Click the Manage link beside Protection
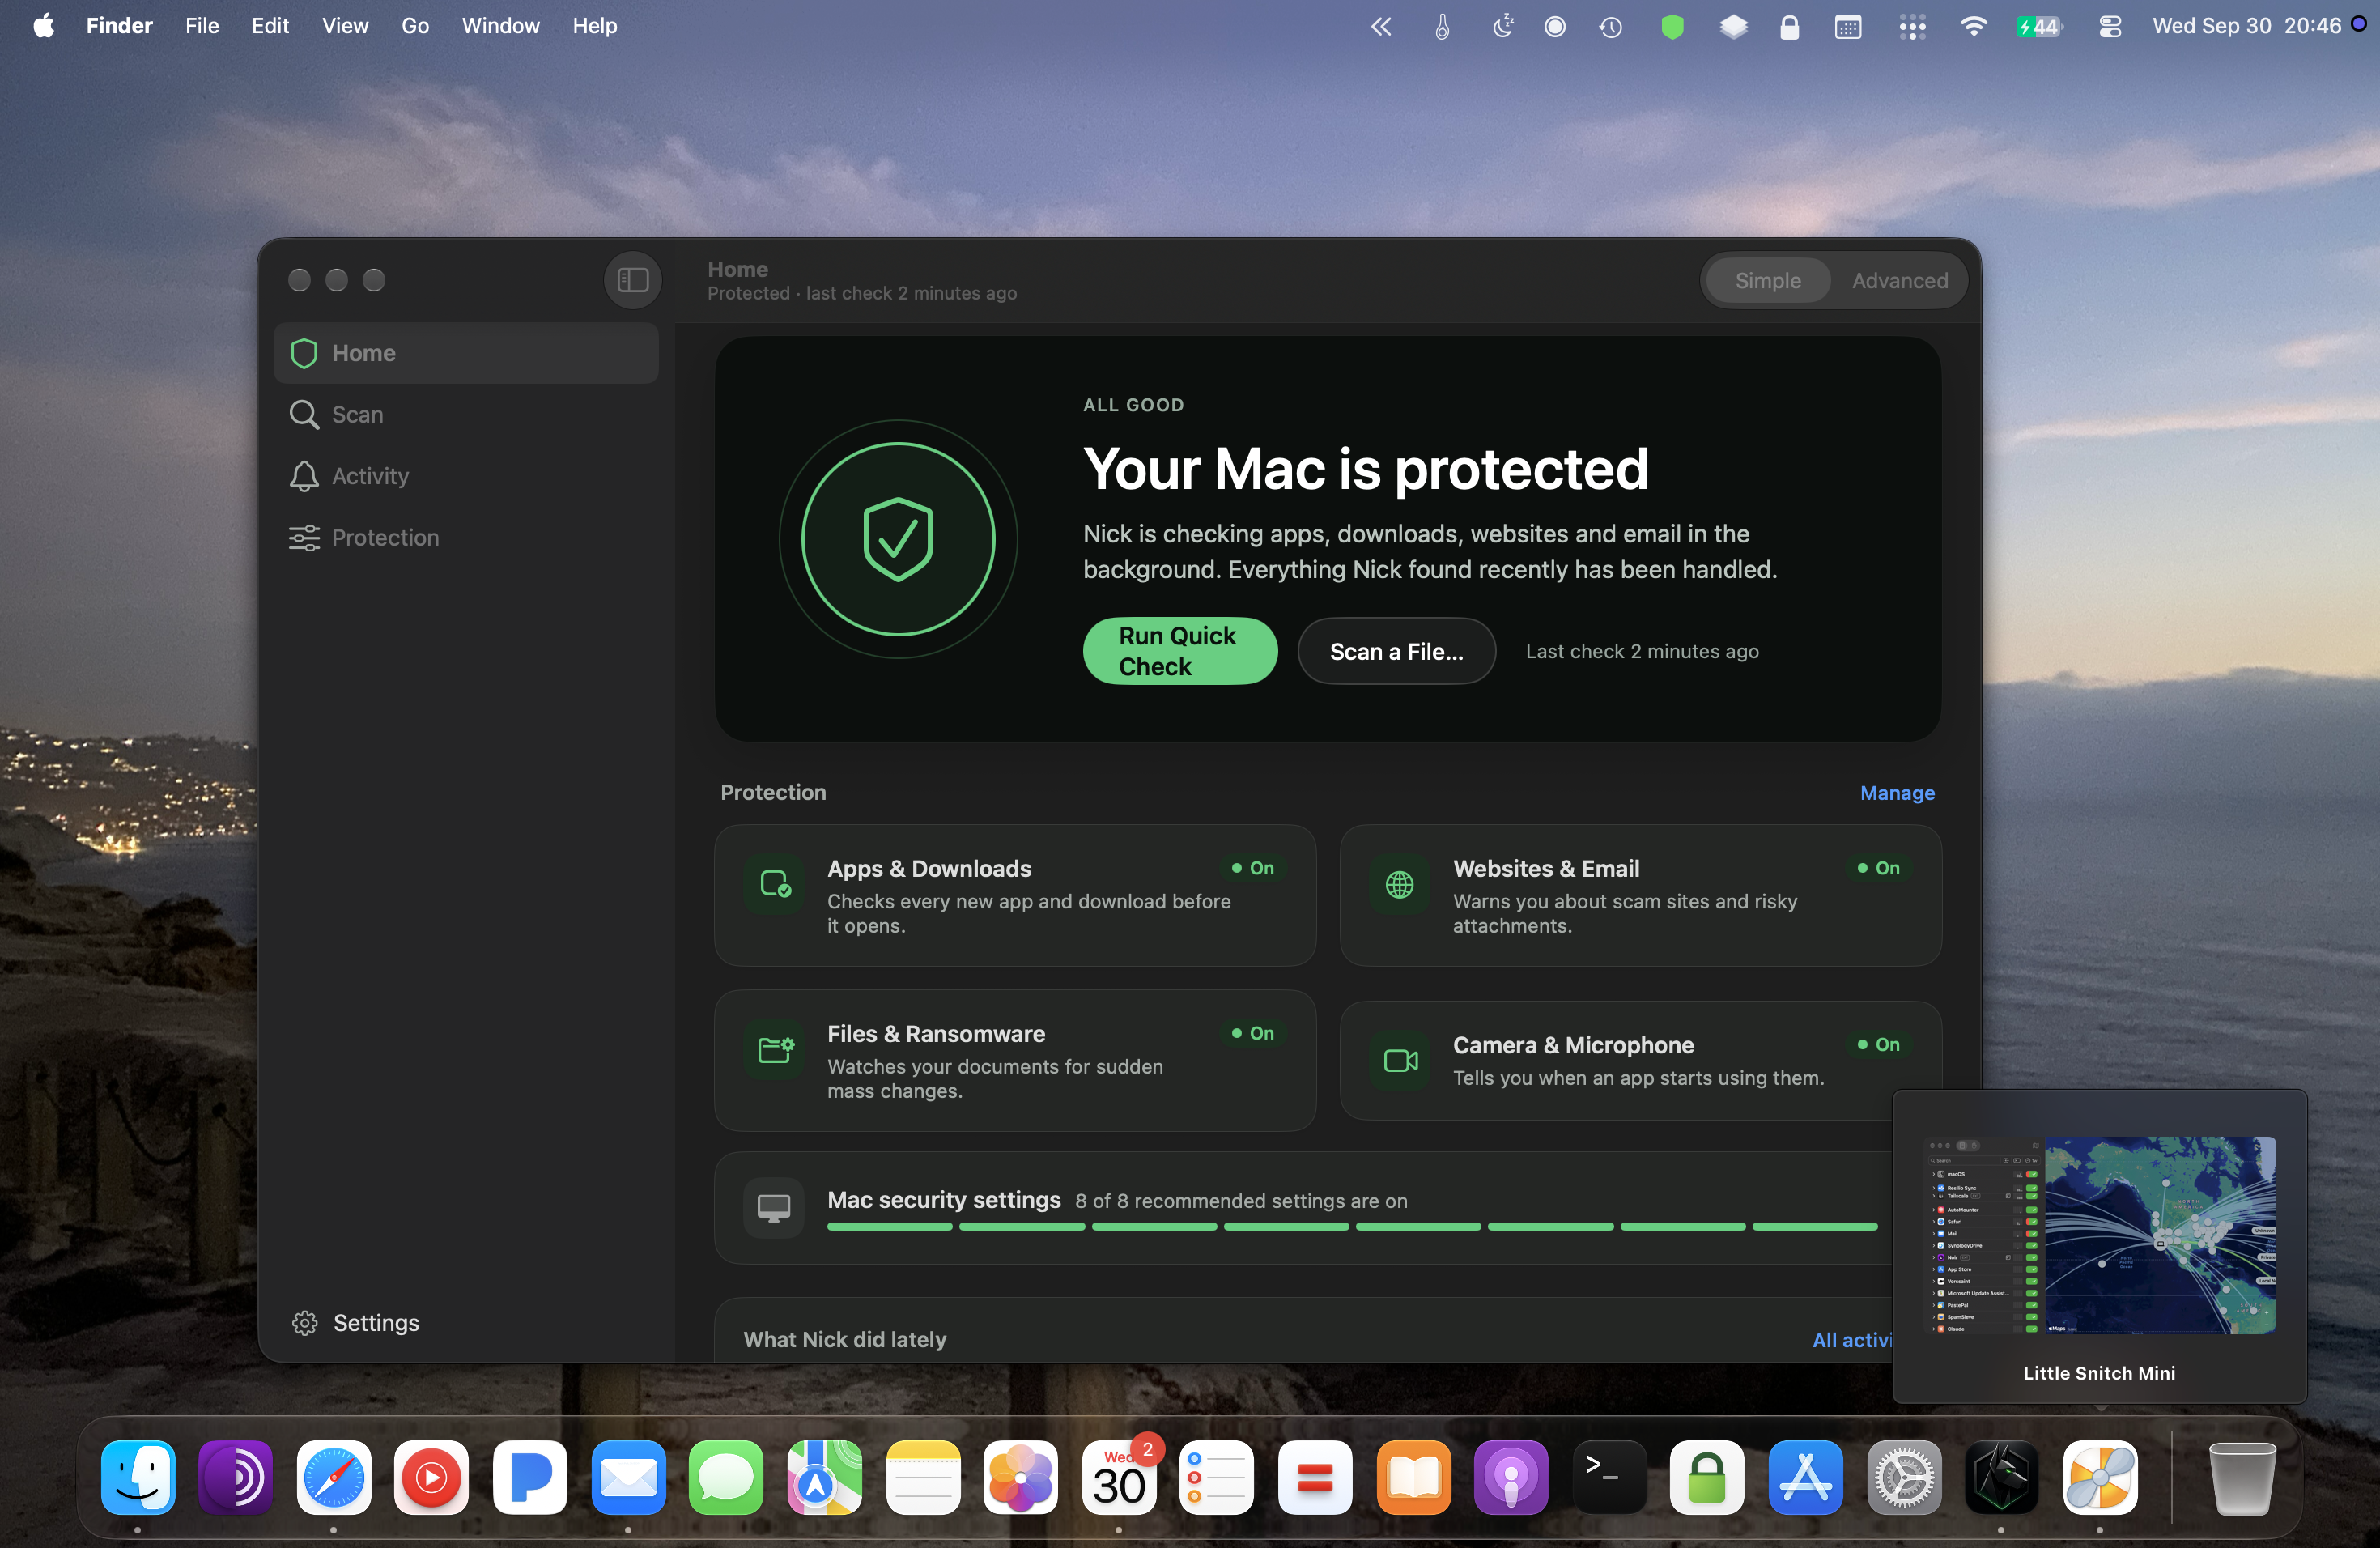This screenshot has height=1548, width=2380. 1897,793
